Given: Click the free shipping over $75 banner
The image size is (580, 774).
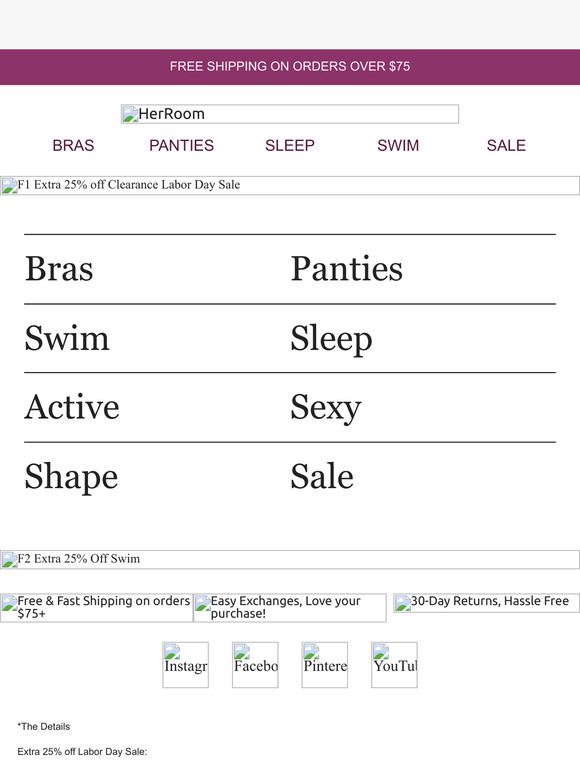Looking at the screenshot, I should click(x=290, y=67).
